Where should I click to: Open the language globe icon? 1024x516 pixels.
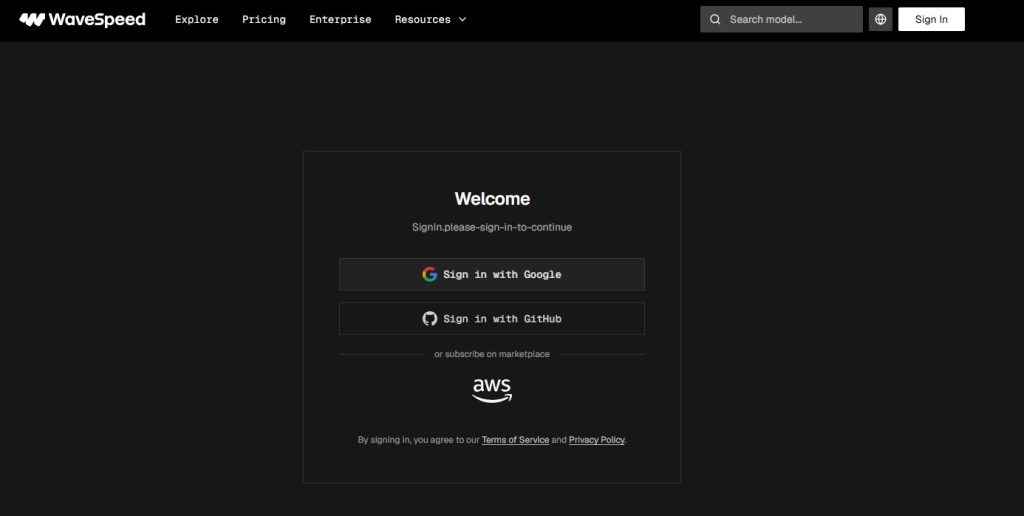[x=880, y=20]
